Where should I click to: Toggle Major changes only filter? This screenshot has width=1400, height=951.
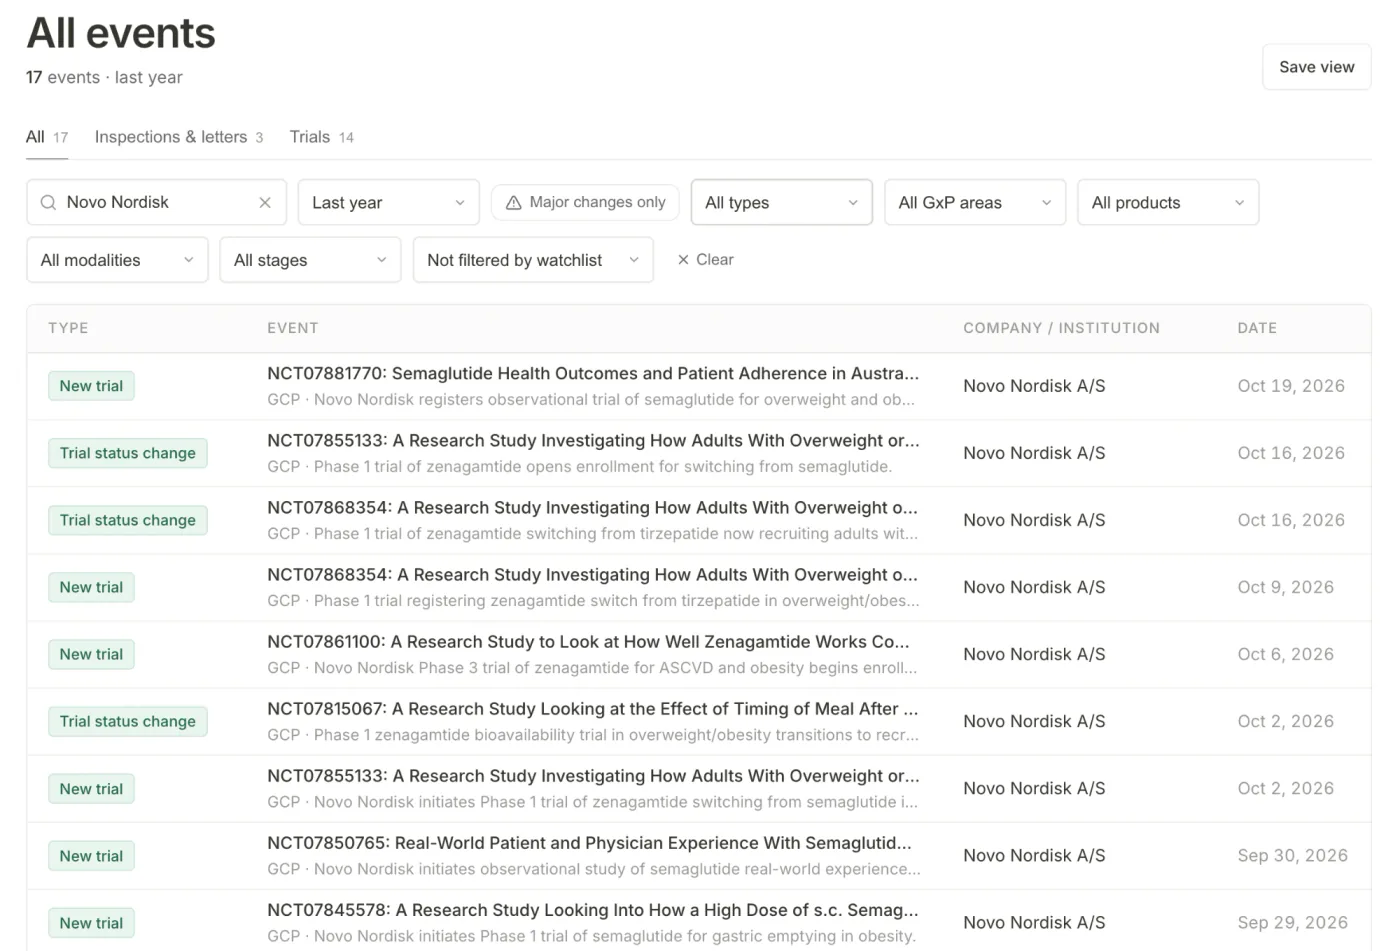tap(586, 203)
